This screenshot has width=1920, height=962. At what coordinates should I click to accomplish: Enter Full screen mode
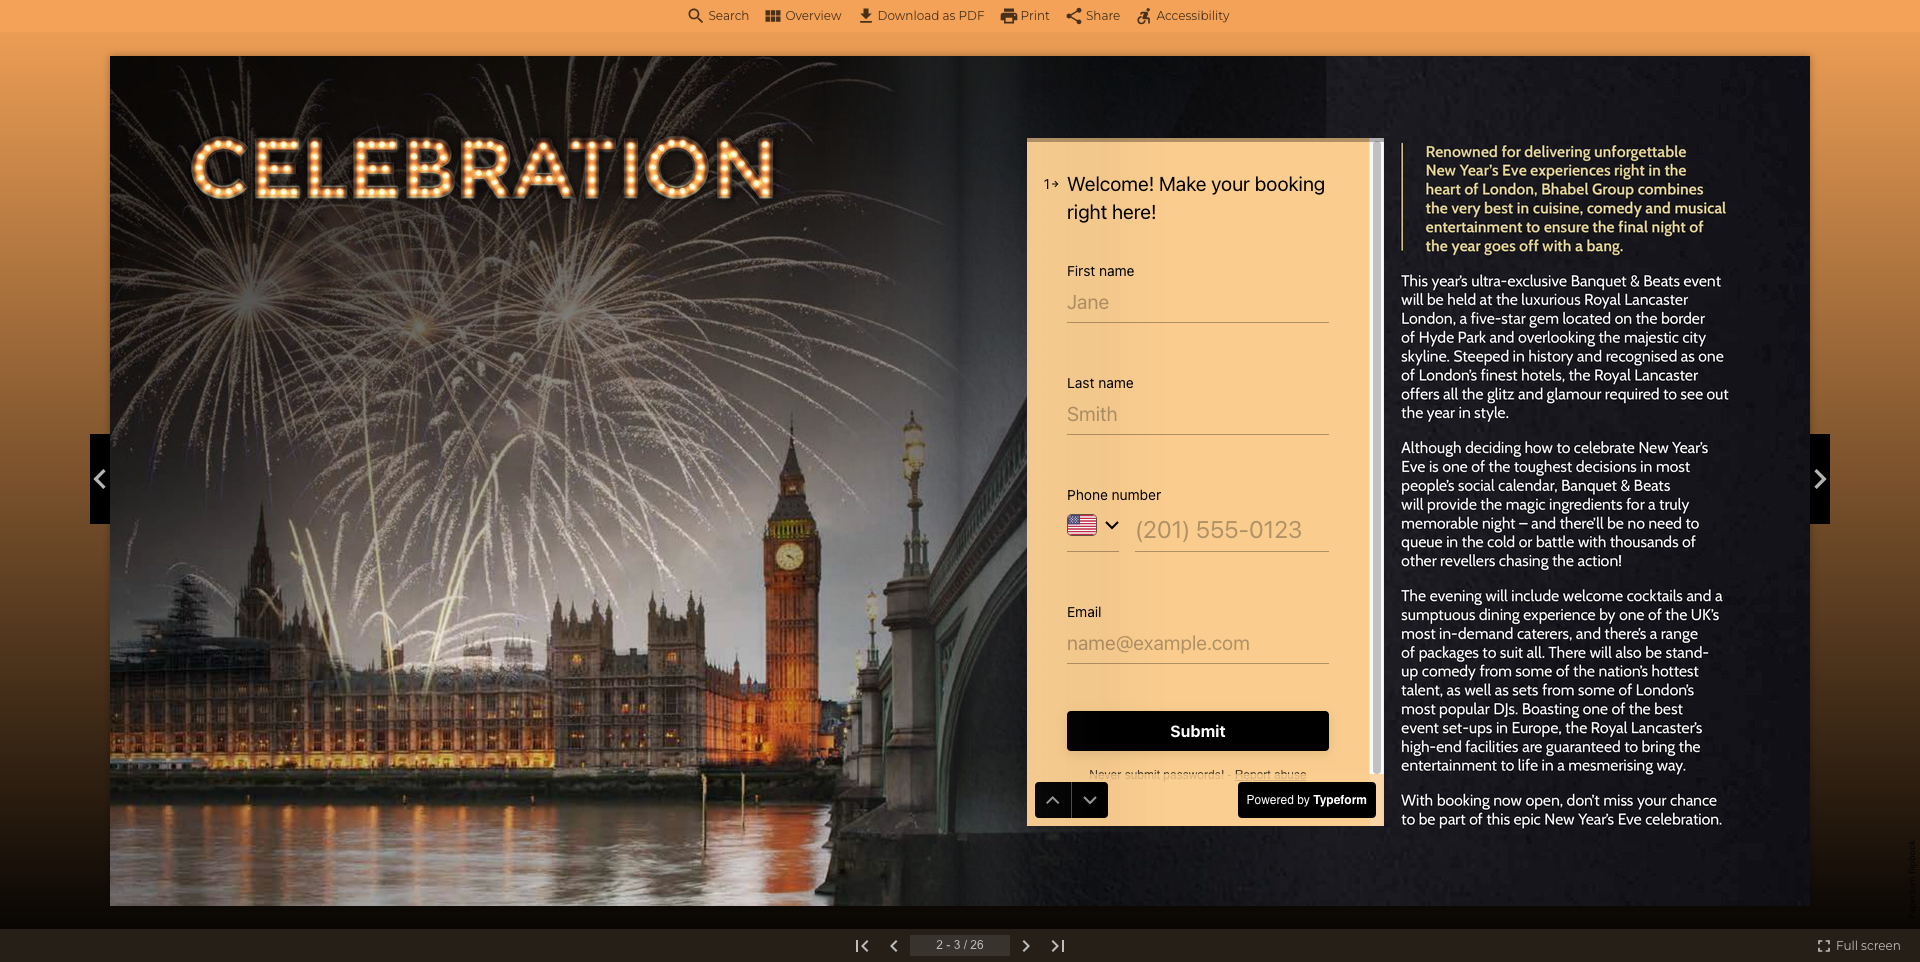click(x=1858, y=945)
